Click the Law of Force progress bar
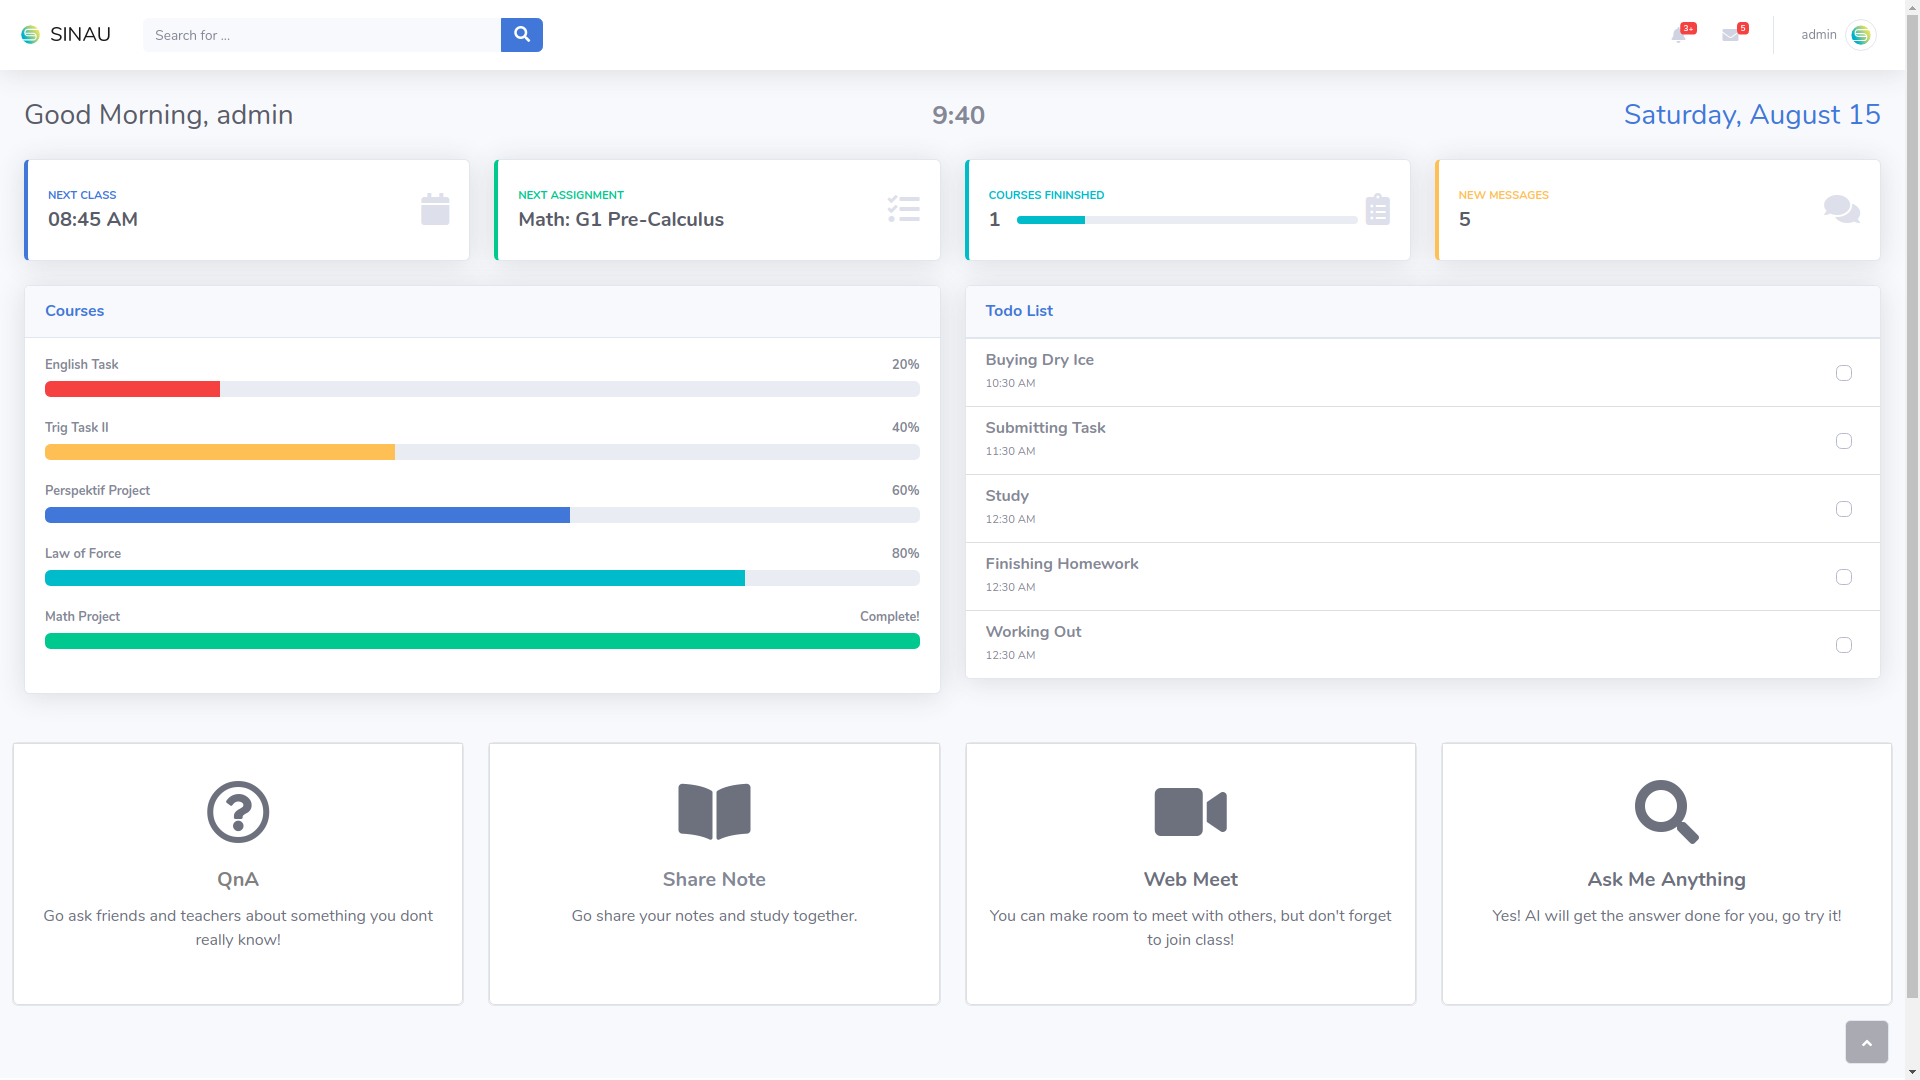1920x1080 pixels. click(482, 578)
